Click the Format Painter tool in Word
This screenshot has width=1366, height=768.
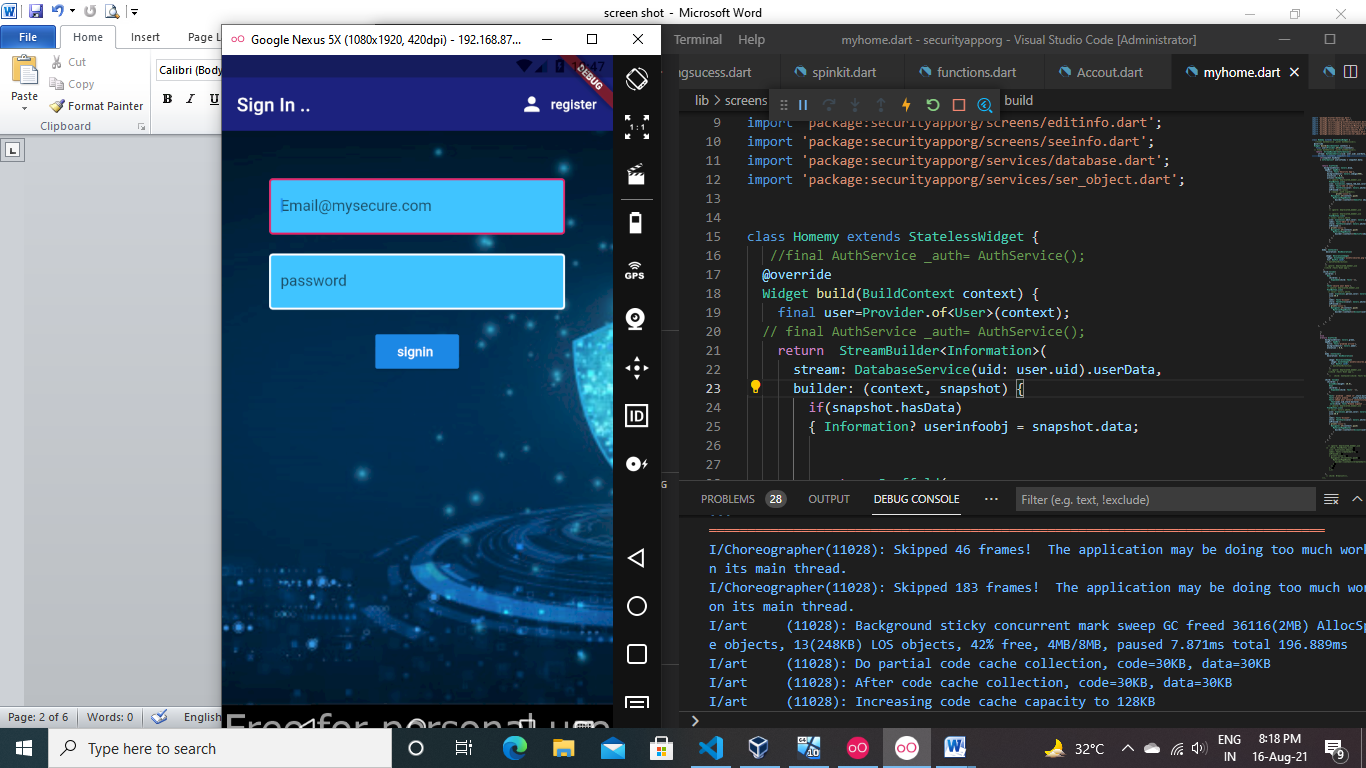[x=97, y=106]
